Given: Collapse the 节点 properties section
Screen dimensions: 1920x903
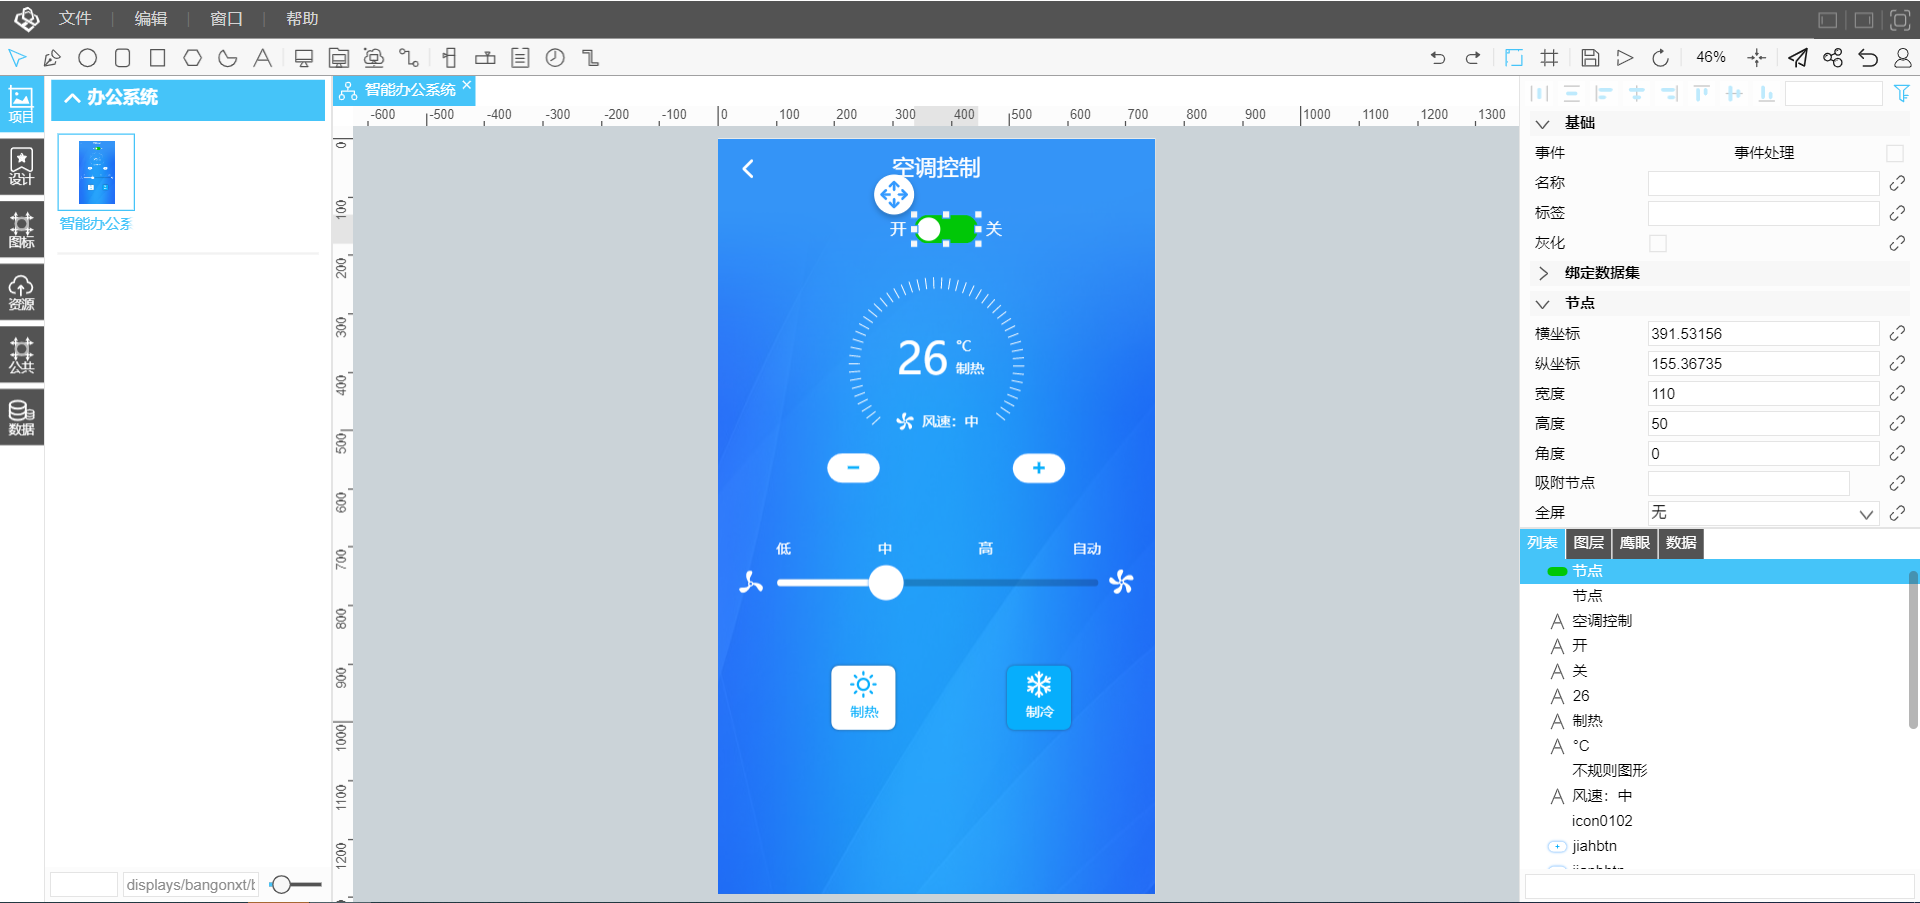Looking at the screenshot, I should (1543, 303).
